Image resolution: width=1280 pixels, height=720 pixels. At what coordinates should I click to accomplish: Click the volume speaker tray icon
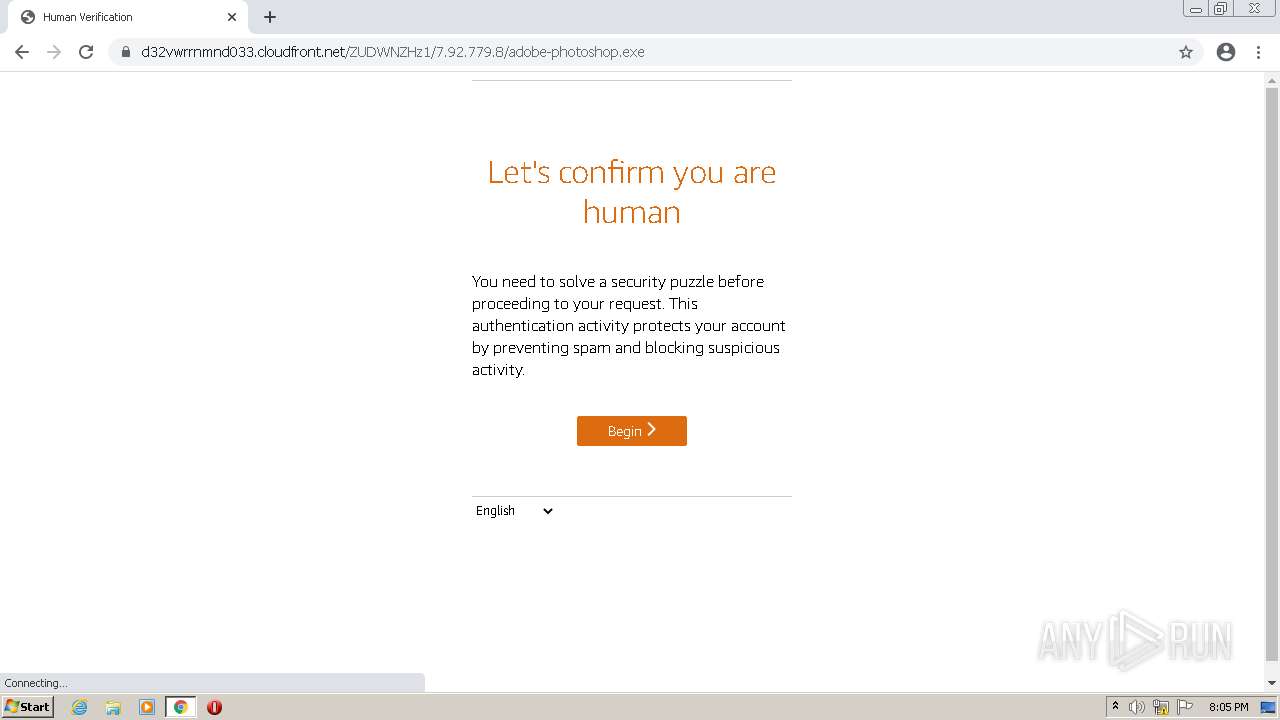(x=1137, y=707)
